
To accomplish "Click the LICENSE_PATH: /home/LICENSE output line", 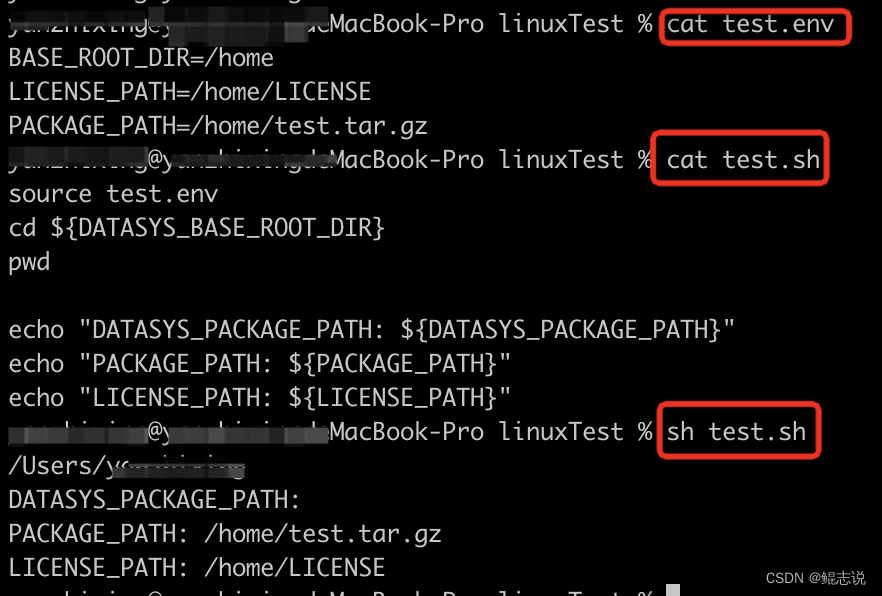I will point(197,568).
